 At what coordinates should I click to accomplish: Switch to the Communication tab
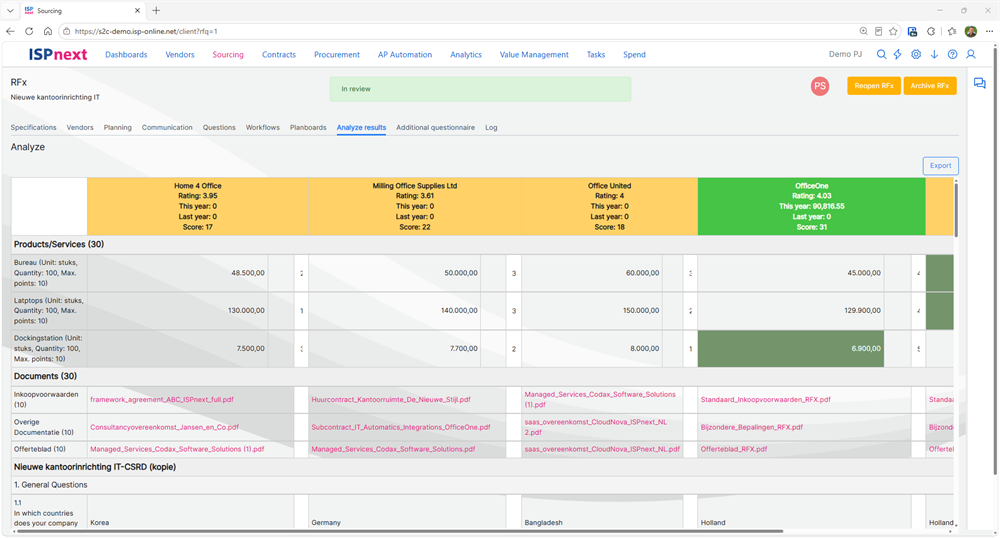pos(167,127)
